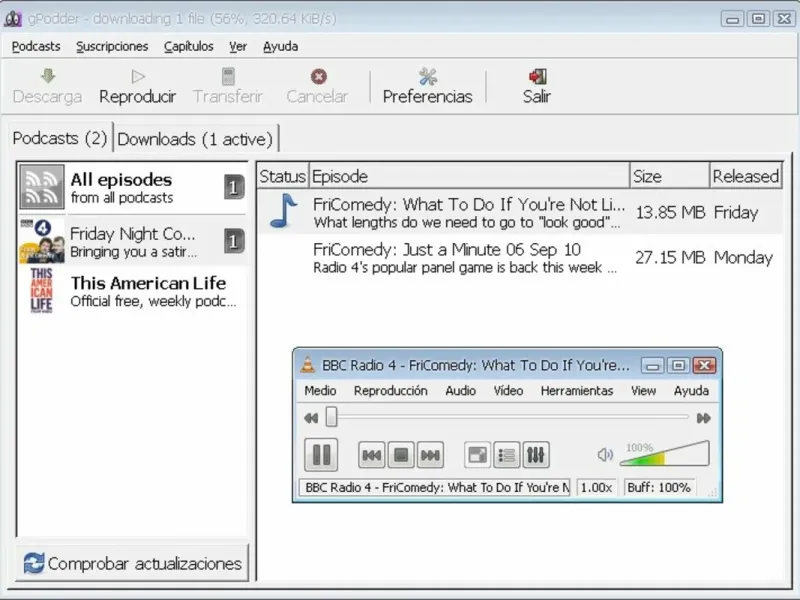
Task: Show the VLC playlist
Action: coord(507,455)
